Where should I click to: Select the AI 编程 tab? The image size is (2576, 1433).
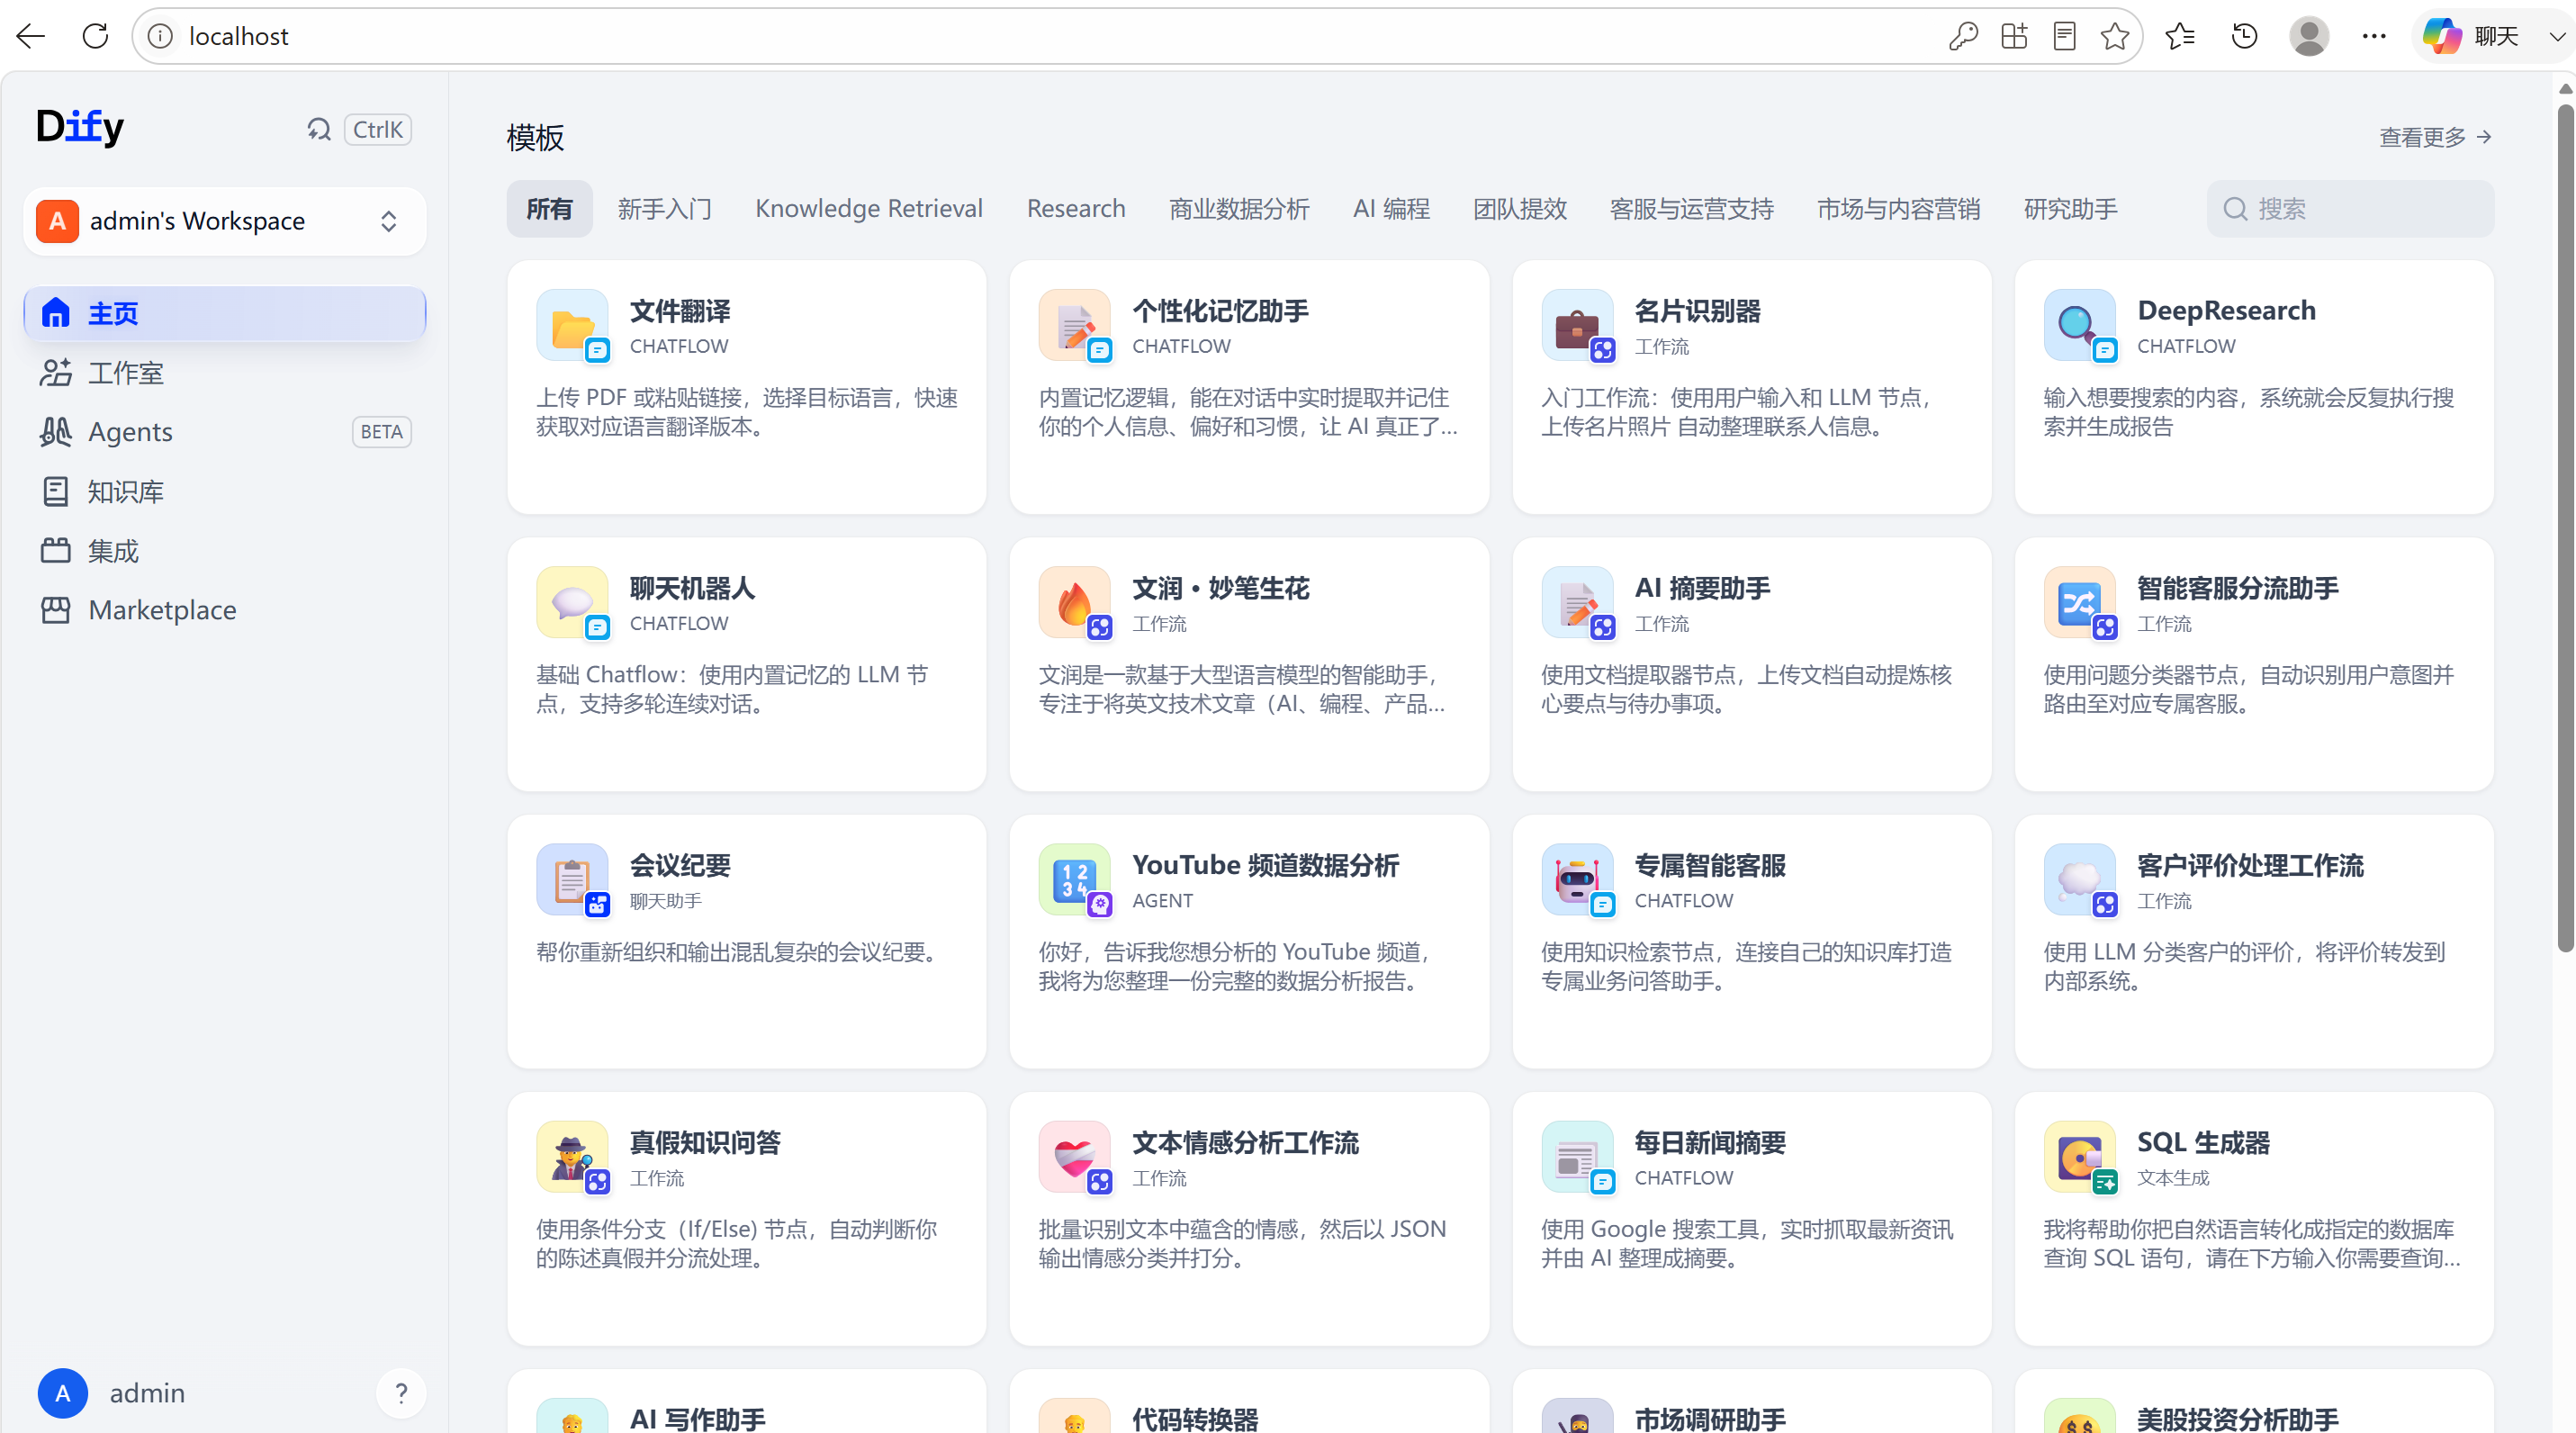[1391, 208]
